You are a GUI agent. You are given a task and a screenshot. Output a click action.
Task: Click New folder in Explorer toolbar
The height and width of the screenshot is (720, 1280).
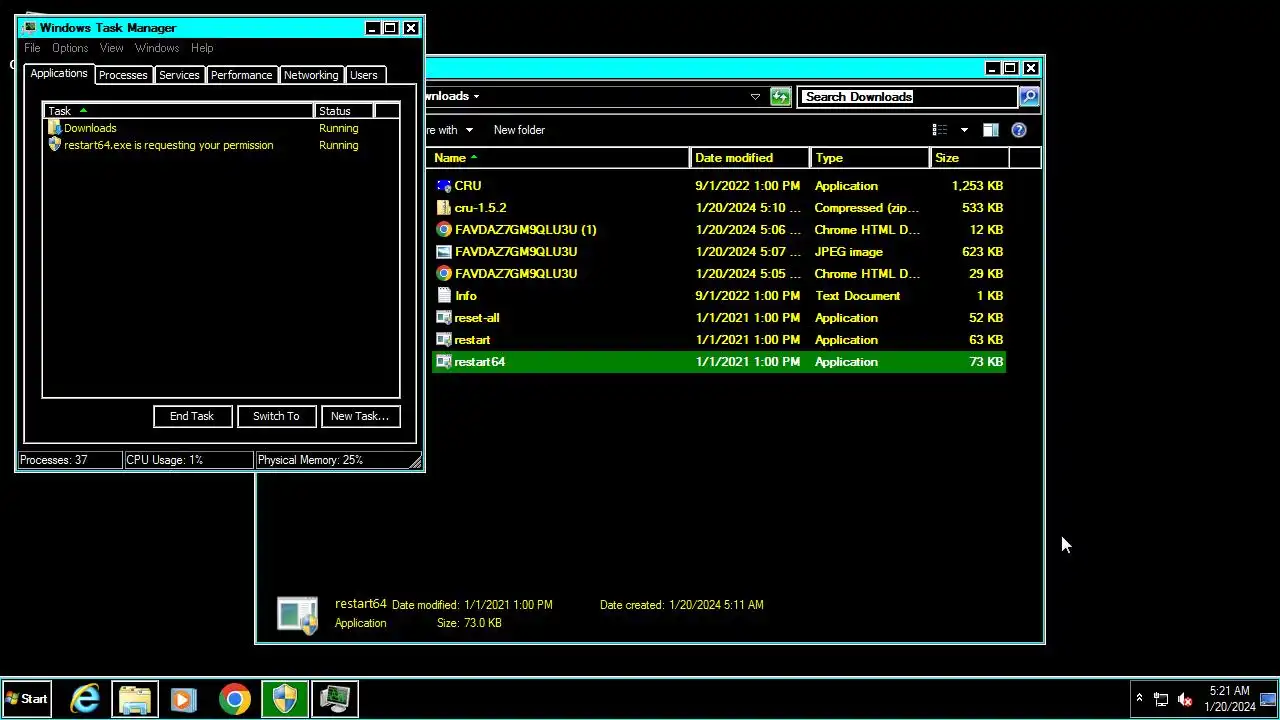(x=519, y=130)
